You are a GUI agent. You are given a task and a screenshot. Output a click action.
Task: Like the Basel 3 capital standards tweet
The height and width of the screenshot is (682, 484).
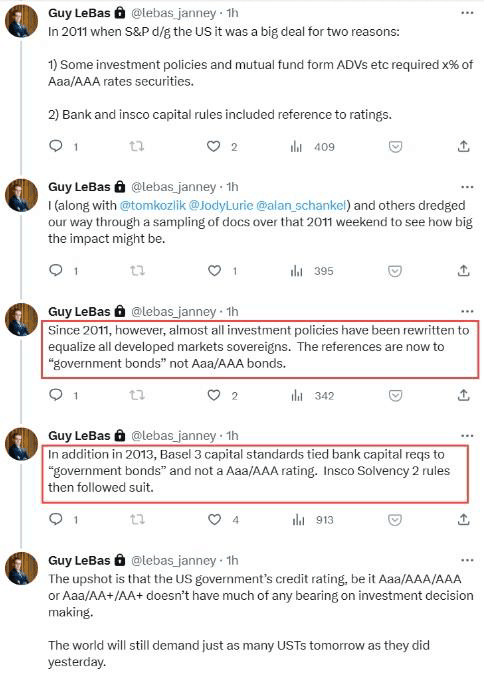214,519
